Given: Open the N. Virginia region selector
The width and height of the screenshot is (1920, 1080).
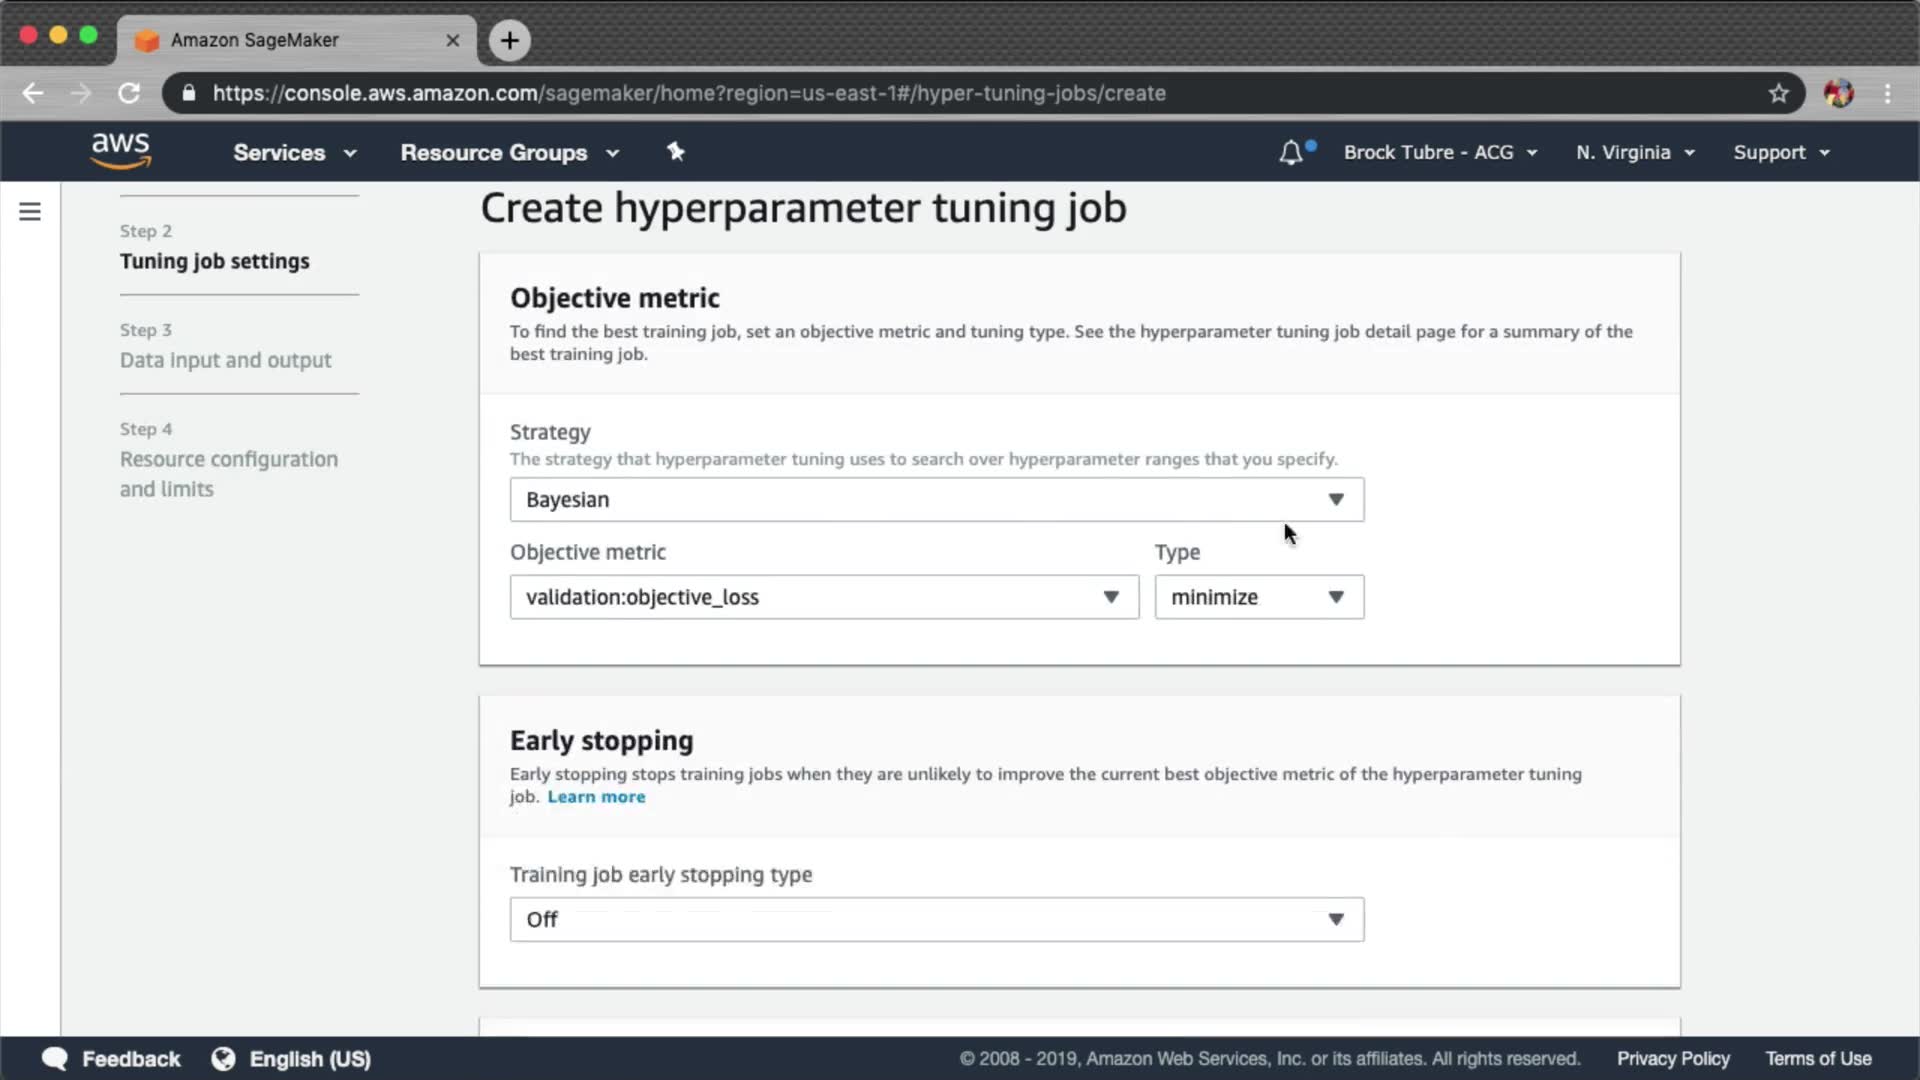Looking at the screenshot, I should 1635,153.
